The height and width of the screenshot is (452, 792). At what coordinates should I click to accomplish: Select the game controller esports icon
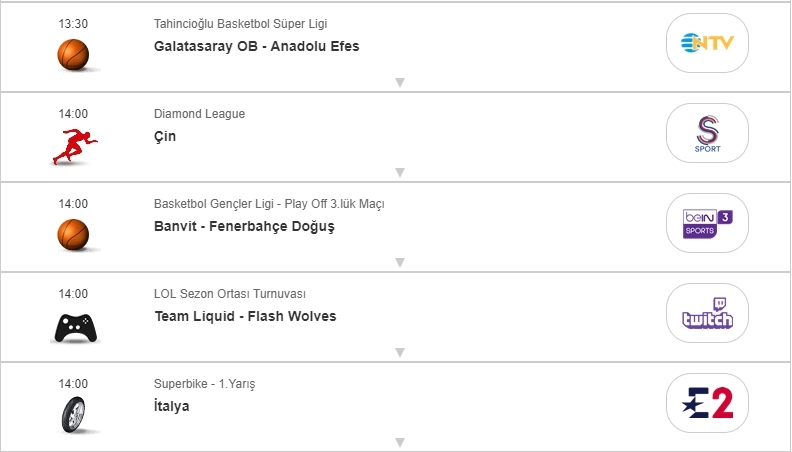coord(73,326)
